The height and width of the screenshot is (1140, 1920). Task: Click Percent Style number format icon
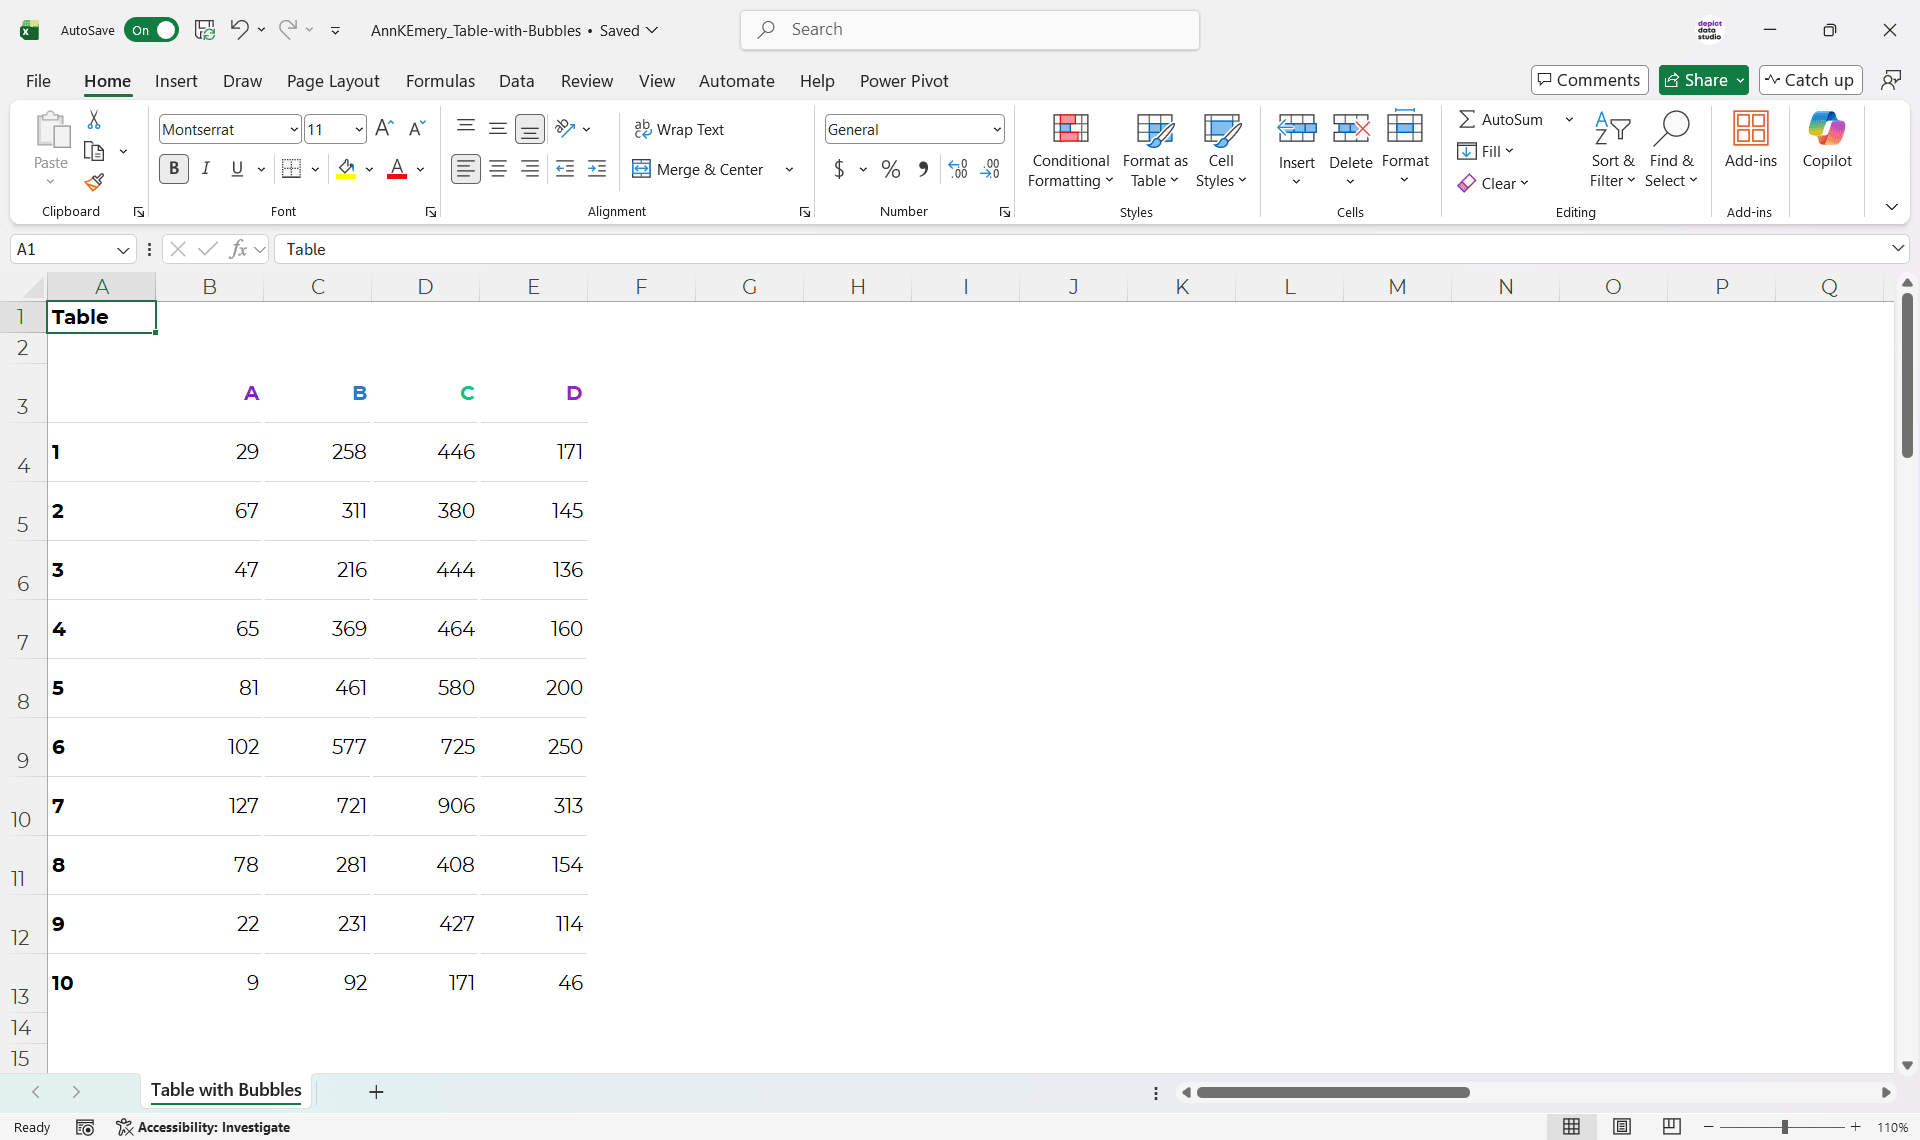pos(890,170)
